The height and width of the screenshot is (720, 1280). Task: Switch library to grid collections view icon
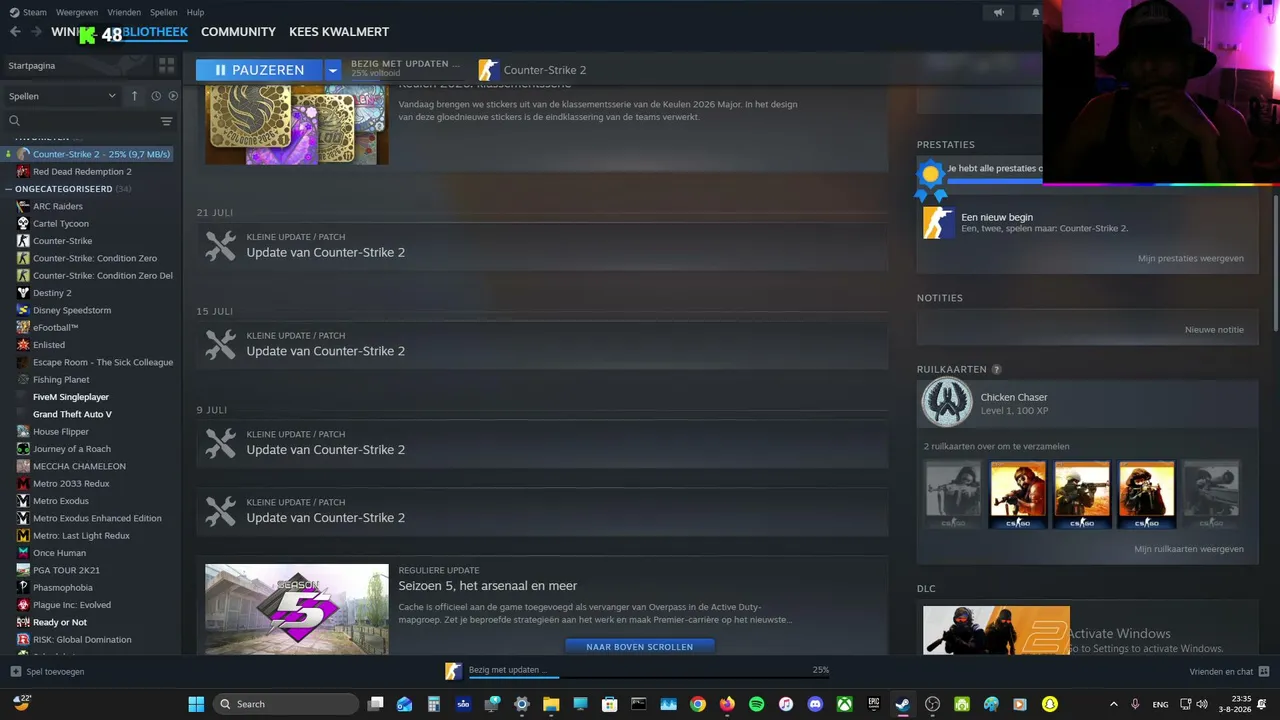(x=166, y=65)
